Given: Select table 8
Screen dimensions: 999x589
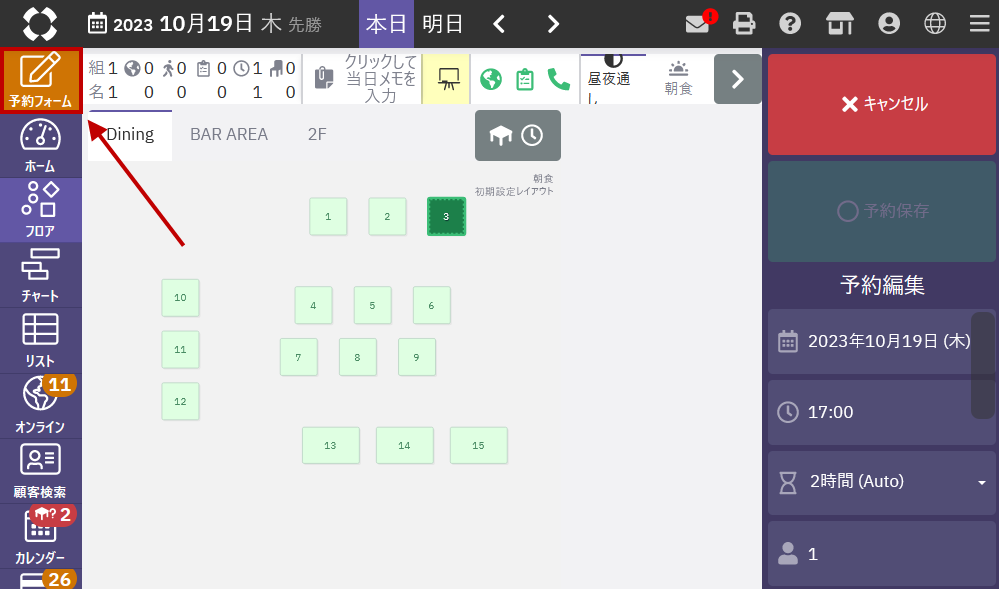Looking at the screenshot, I should [358, 357].
